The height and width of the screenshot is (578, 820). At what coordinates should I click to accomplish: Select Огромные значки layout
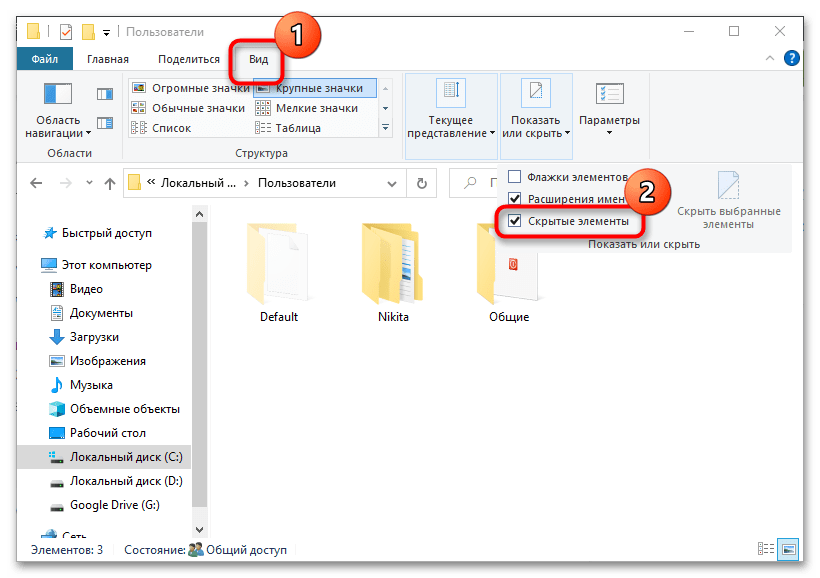point(191,88)
